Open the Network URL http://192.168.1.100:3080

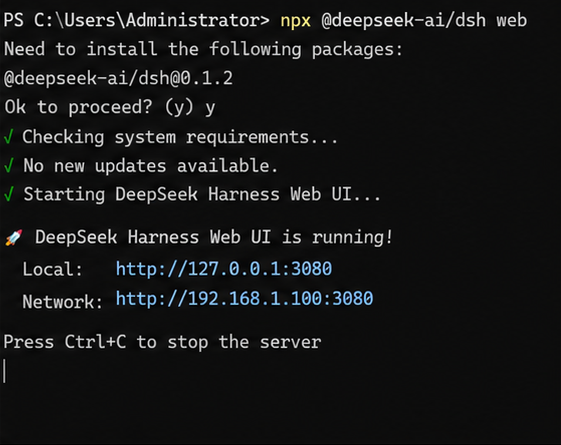244,298
